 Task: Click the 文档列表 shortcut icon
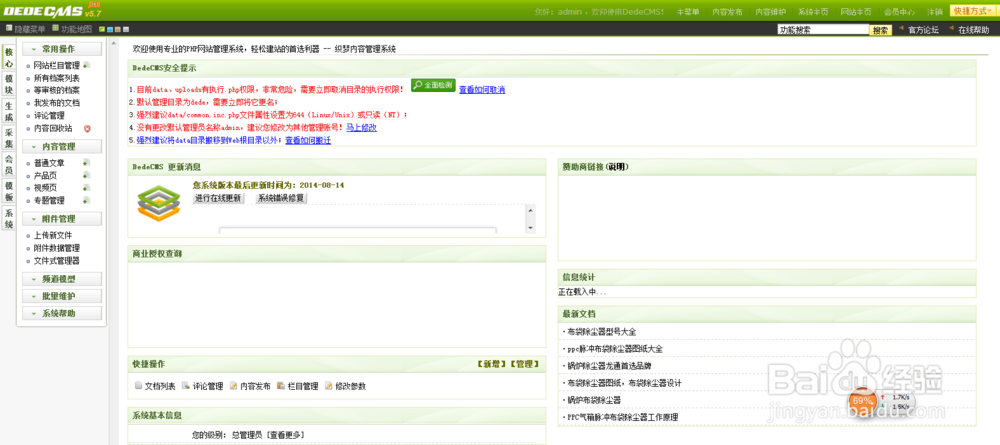138,385
